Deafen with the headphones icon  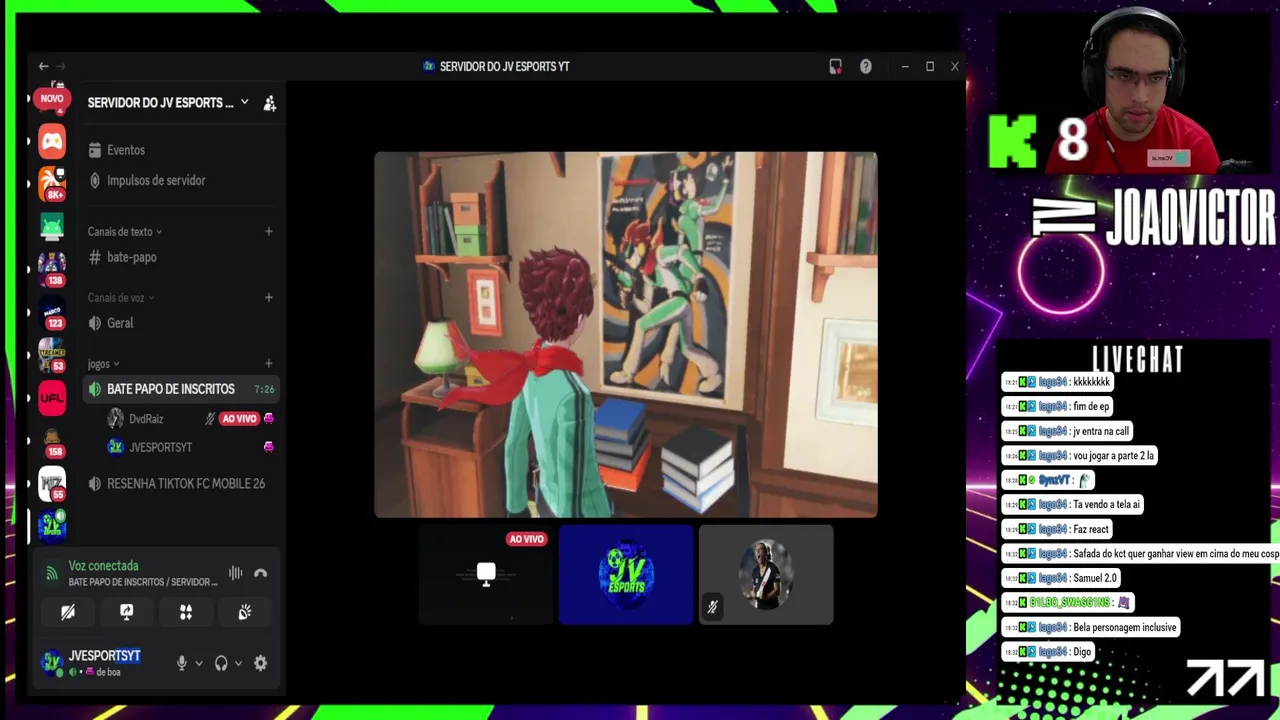click(221, 663)
